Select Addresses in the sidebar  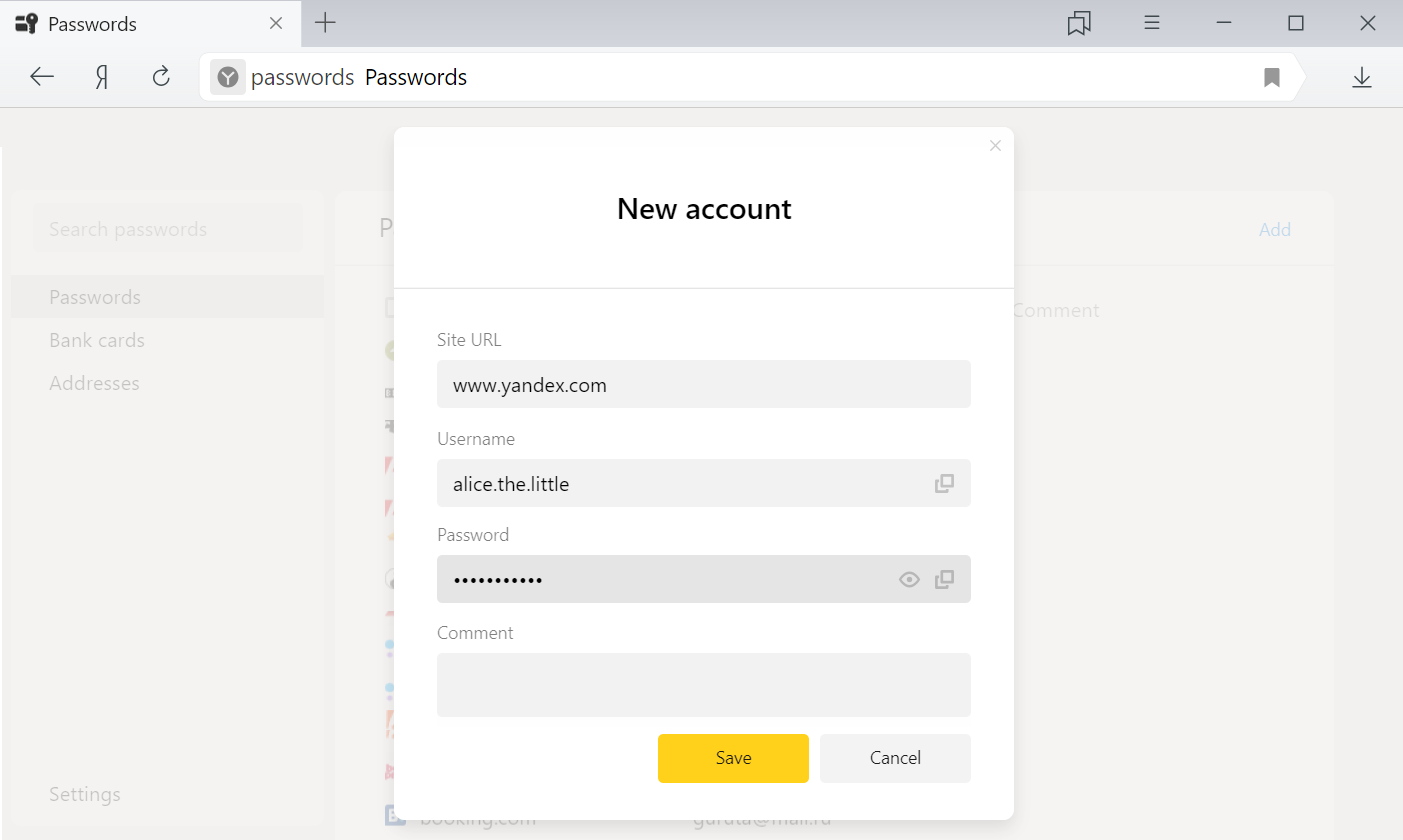click(x=94, y=383)
